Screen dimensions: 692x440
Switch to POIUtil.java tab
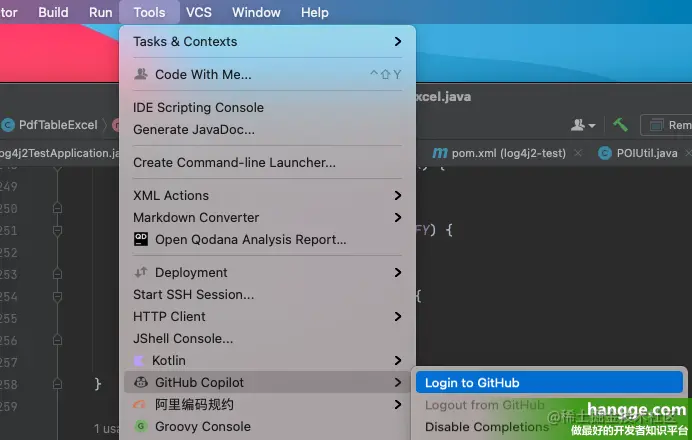[x=647, y=153]
